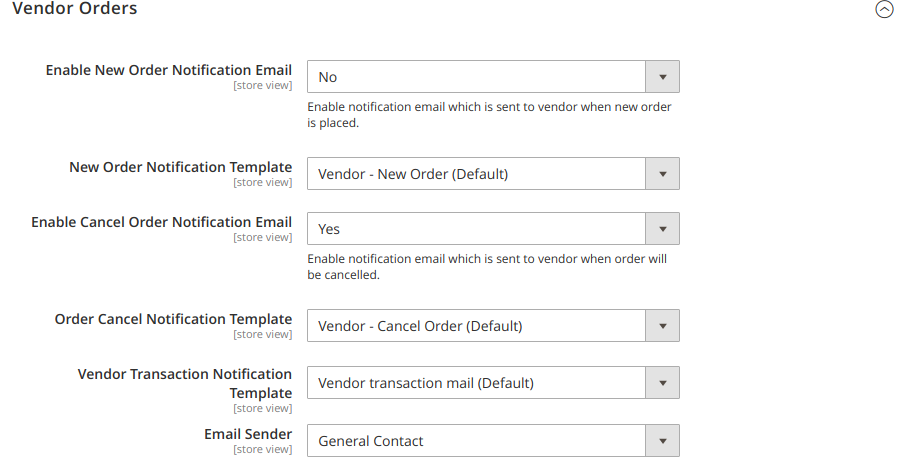Click arrow of Enable Cancel Order Notification dropdown
The image size is (917, 474).
(661, 229)
